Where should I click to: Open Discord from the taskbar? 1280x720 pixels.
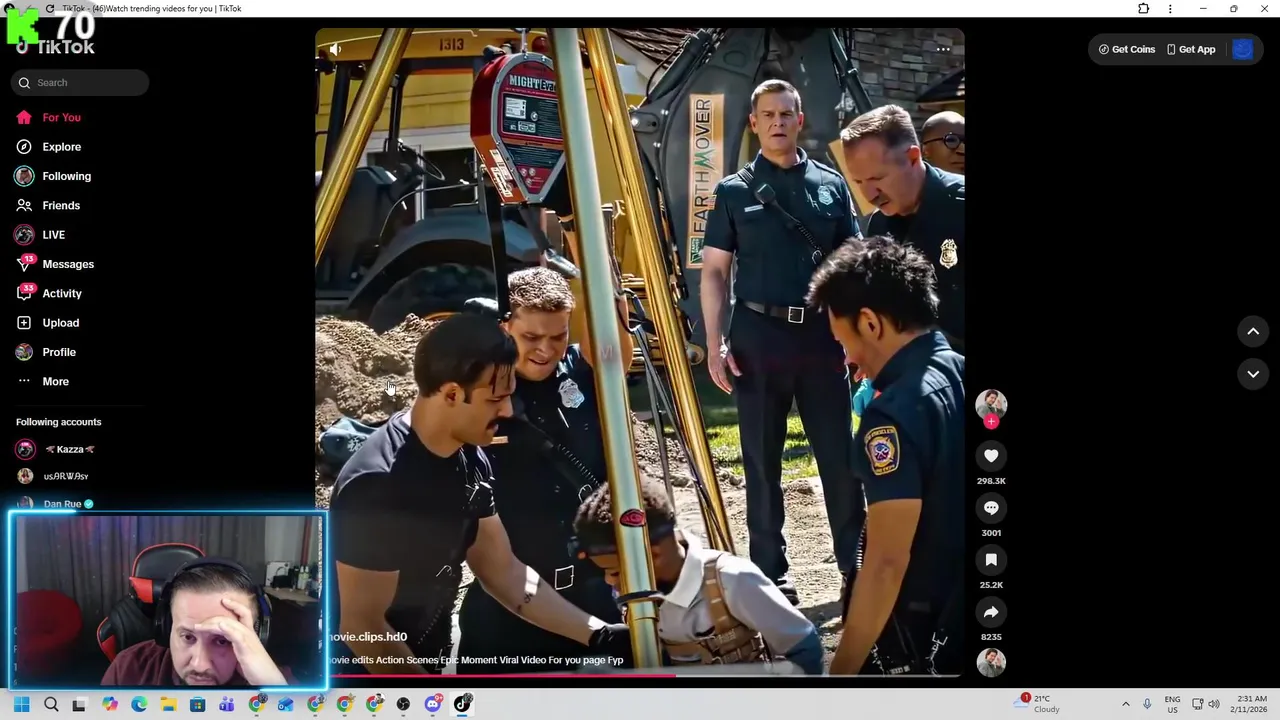(433, 705)
